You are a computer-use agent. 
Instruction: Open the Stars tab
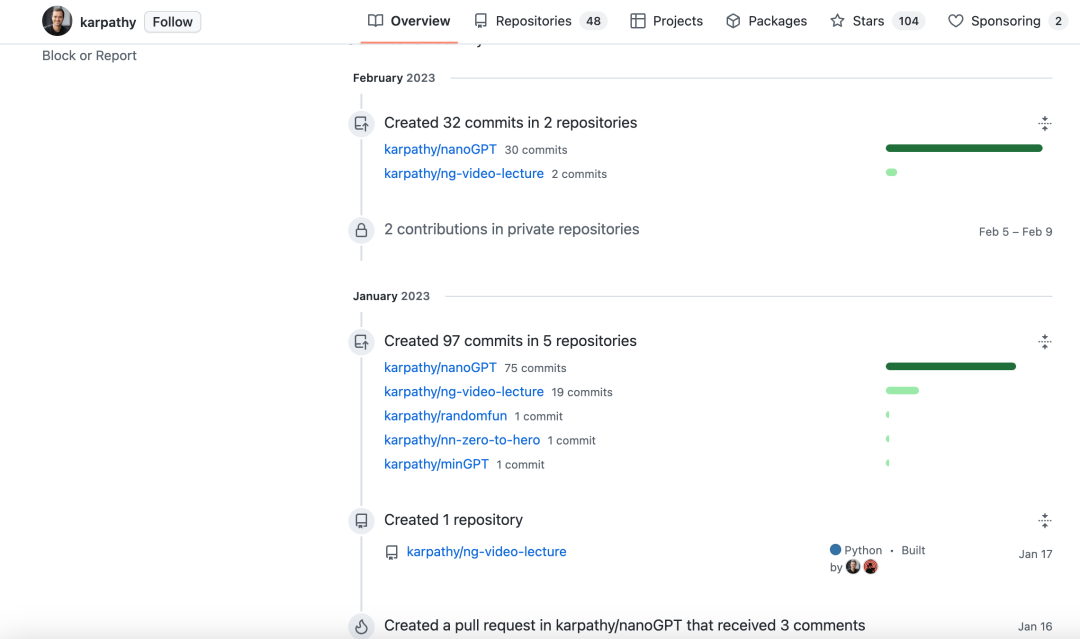point(877,21)
